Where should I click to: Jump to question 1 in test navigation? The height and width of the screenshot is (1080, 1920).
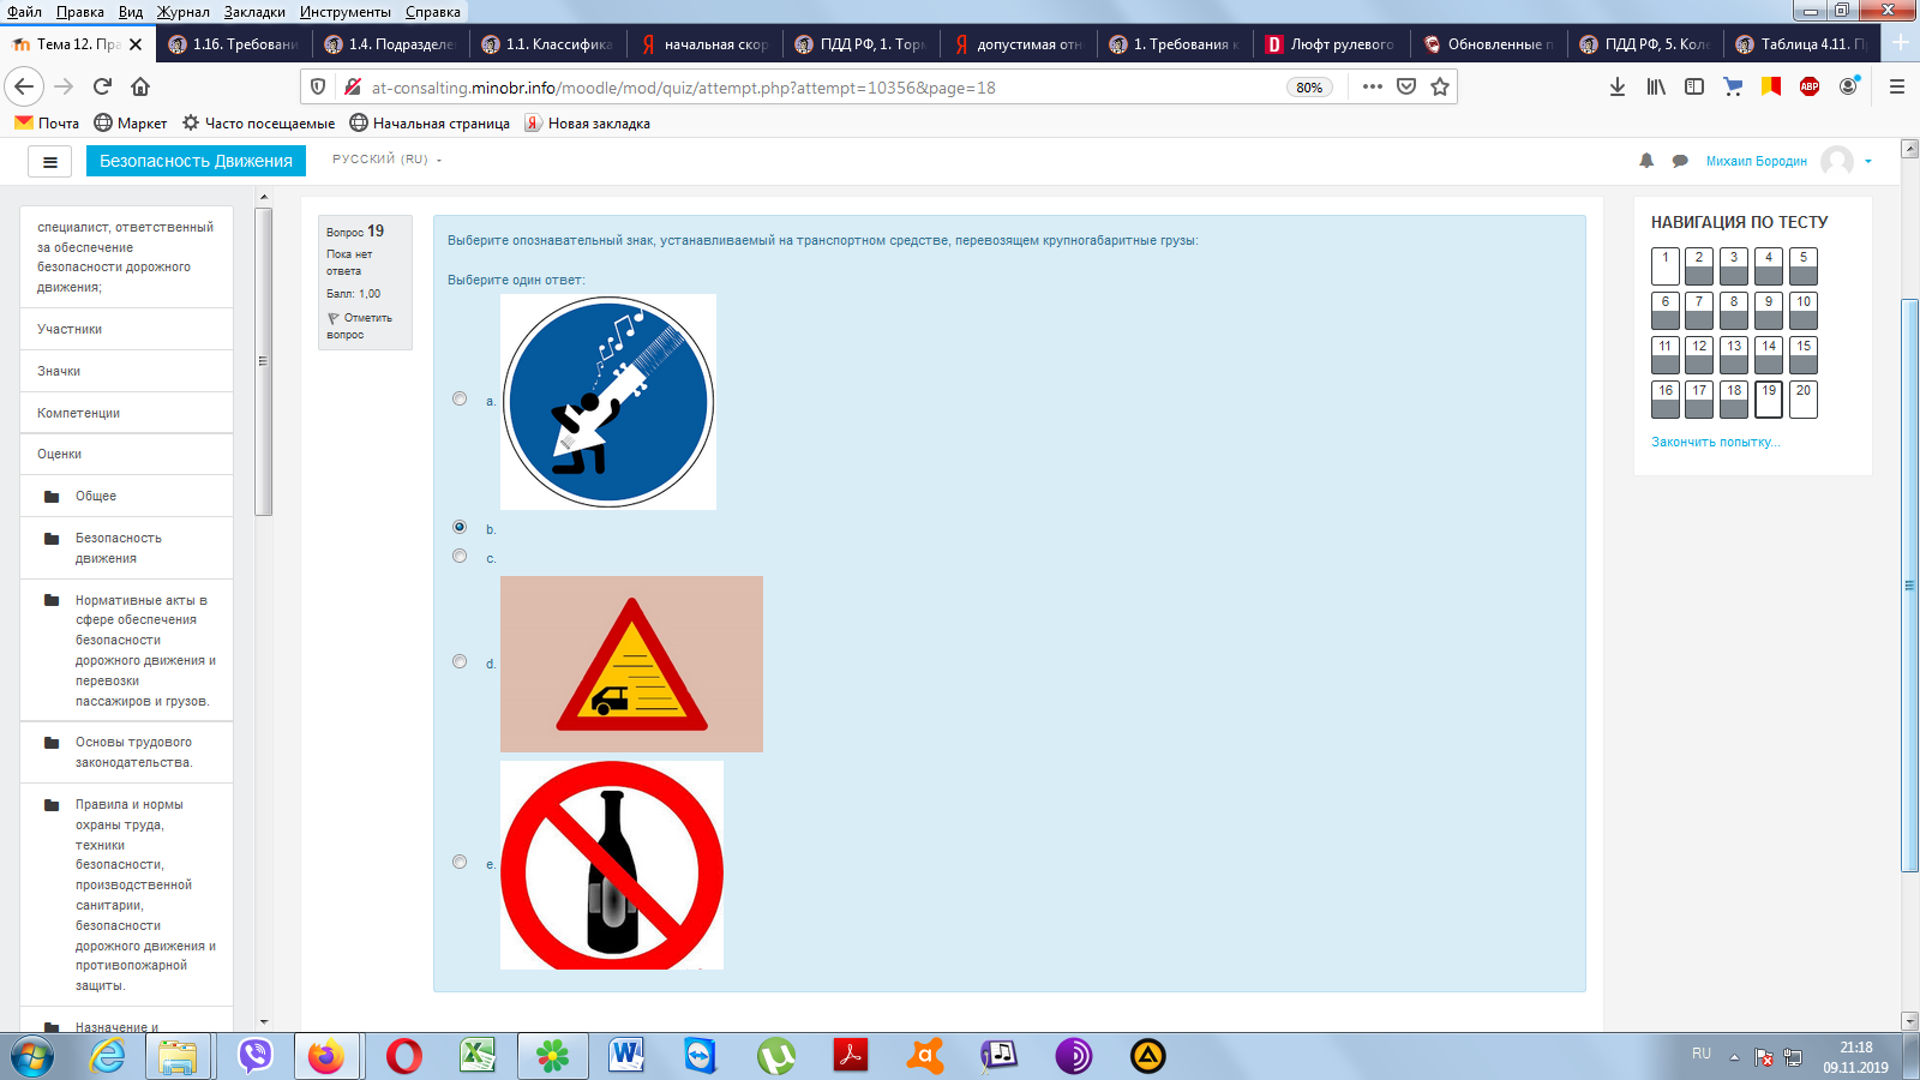point(1665,266)
